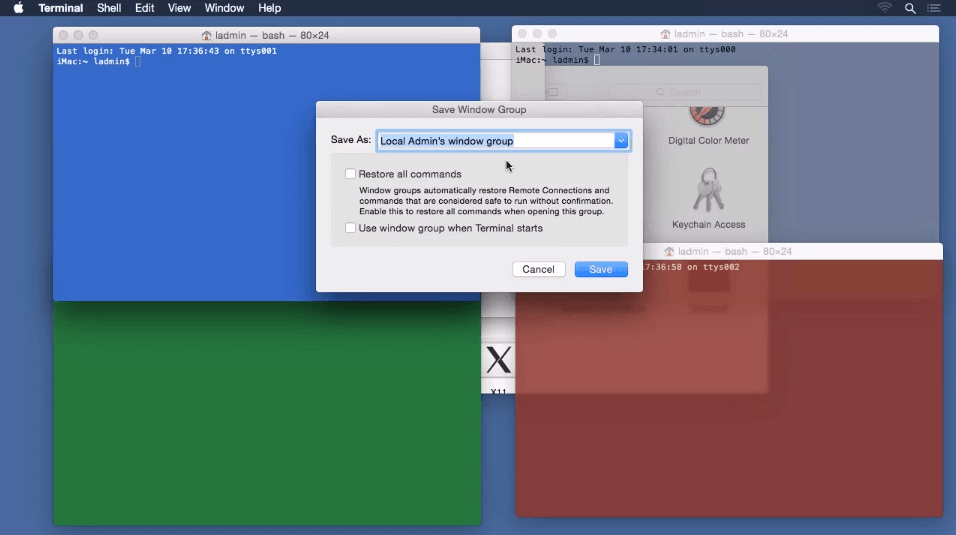The width and height of the screenshot is (956, 535).
Task: Click the Wi-Fi status icon
Action: coord(884,8)
